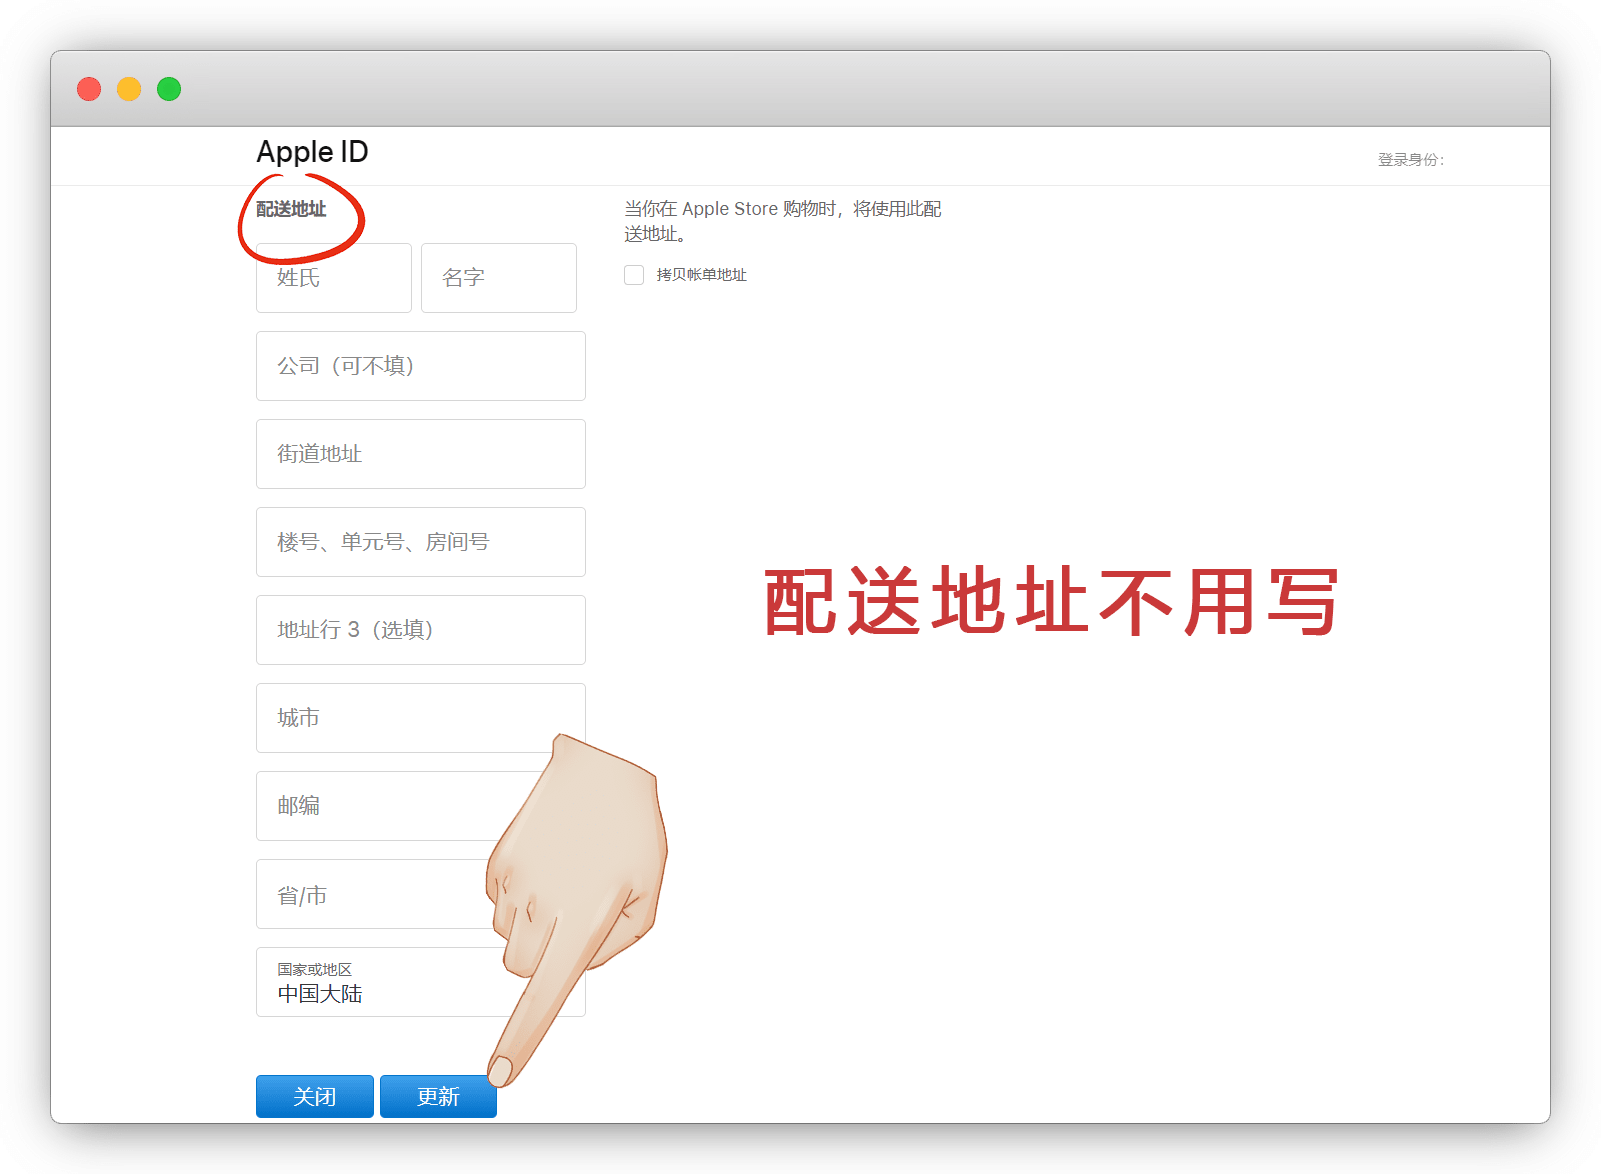The image size is (1601, 1174).
Task: Open the 省/市 province selector
Action: pos(370,894)
